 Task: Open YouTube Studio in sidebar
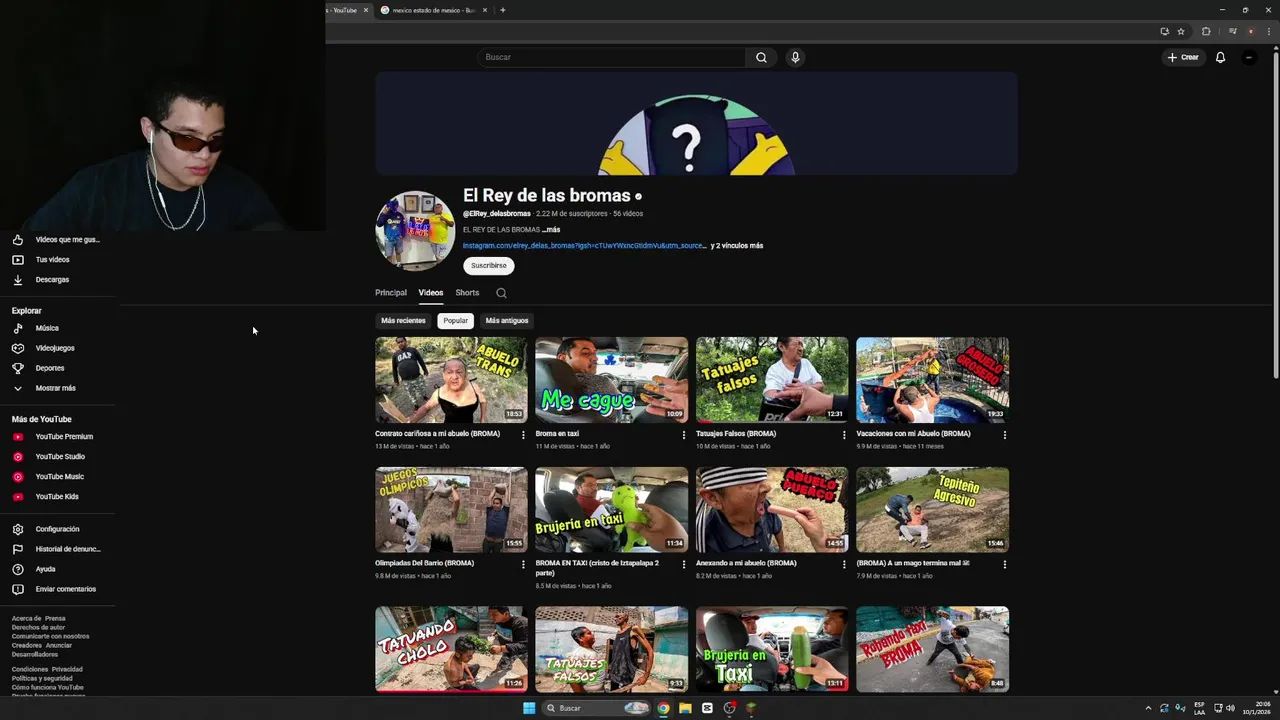click(60, 456)
